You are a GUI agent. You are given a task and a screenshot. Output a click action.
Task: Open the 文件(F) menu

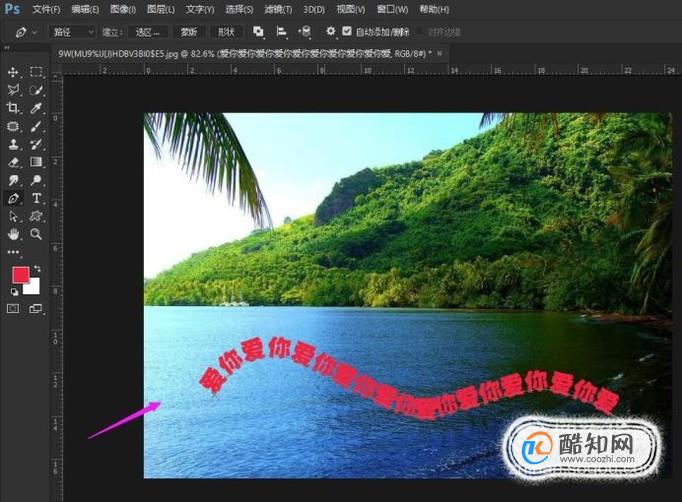tap(46, 9)
